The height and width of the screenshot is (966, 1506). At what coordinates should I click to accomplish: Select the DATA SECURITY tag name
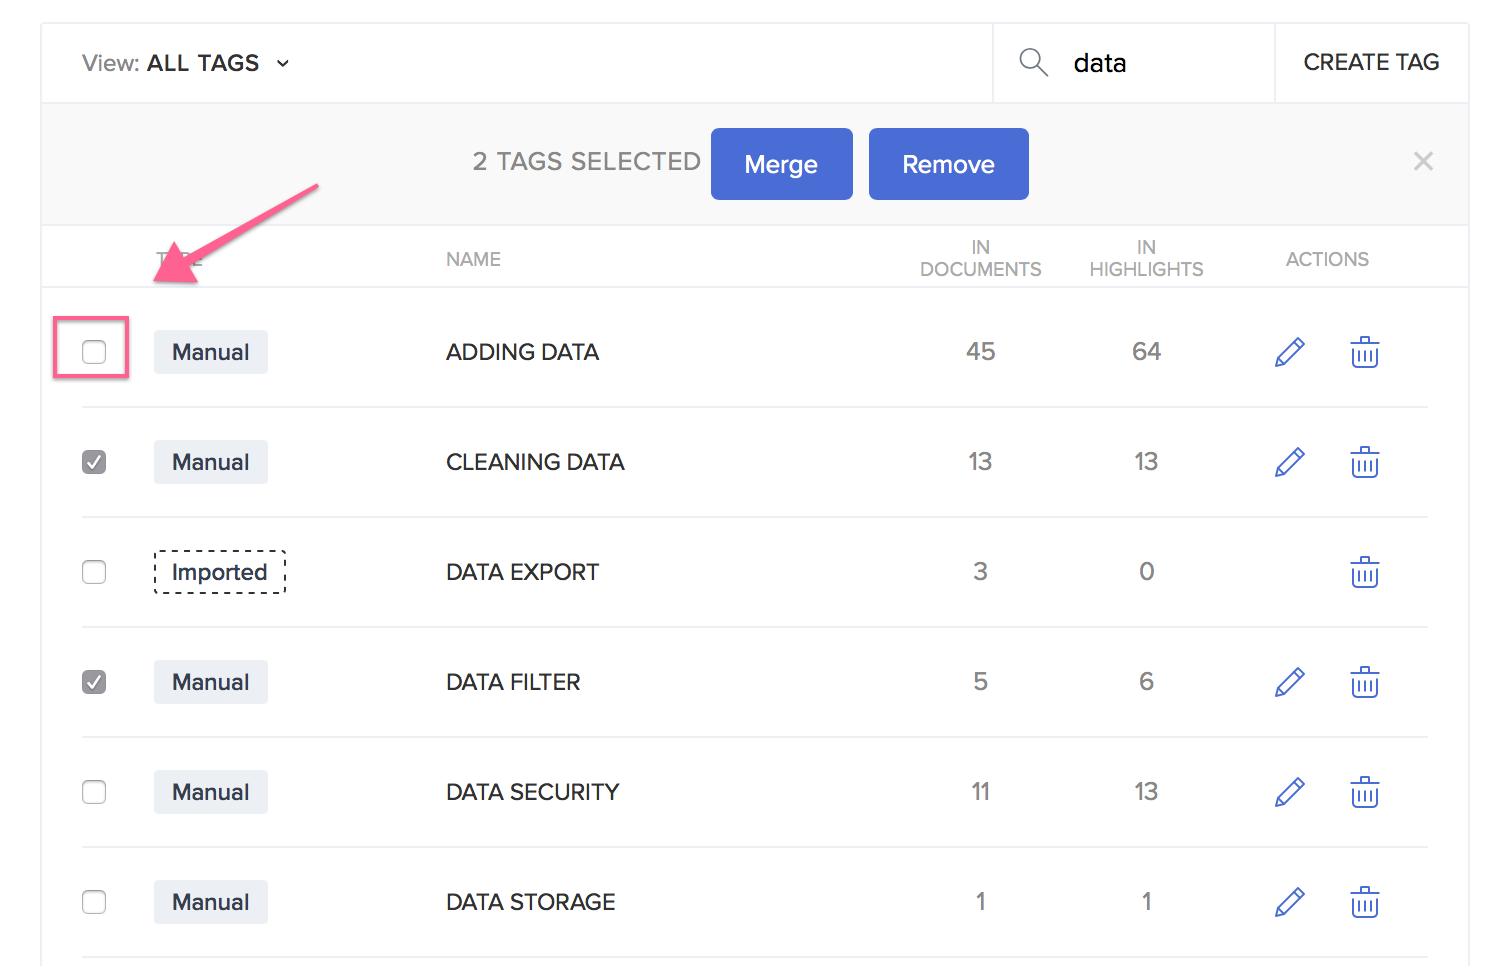[x=533, y=792]
